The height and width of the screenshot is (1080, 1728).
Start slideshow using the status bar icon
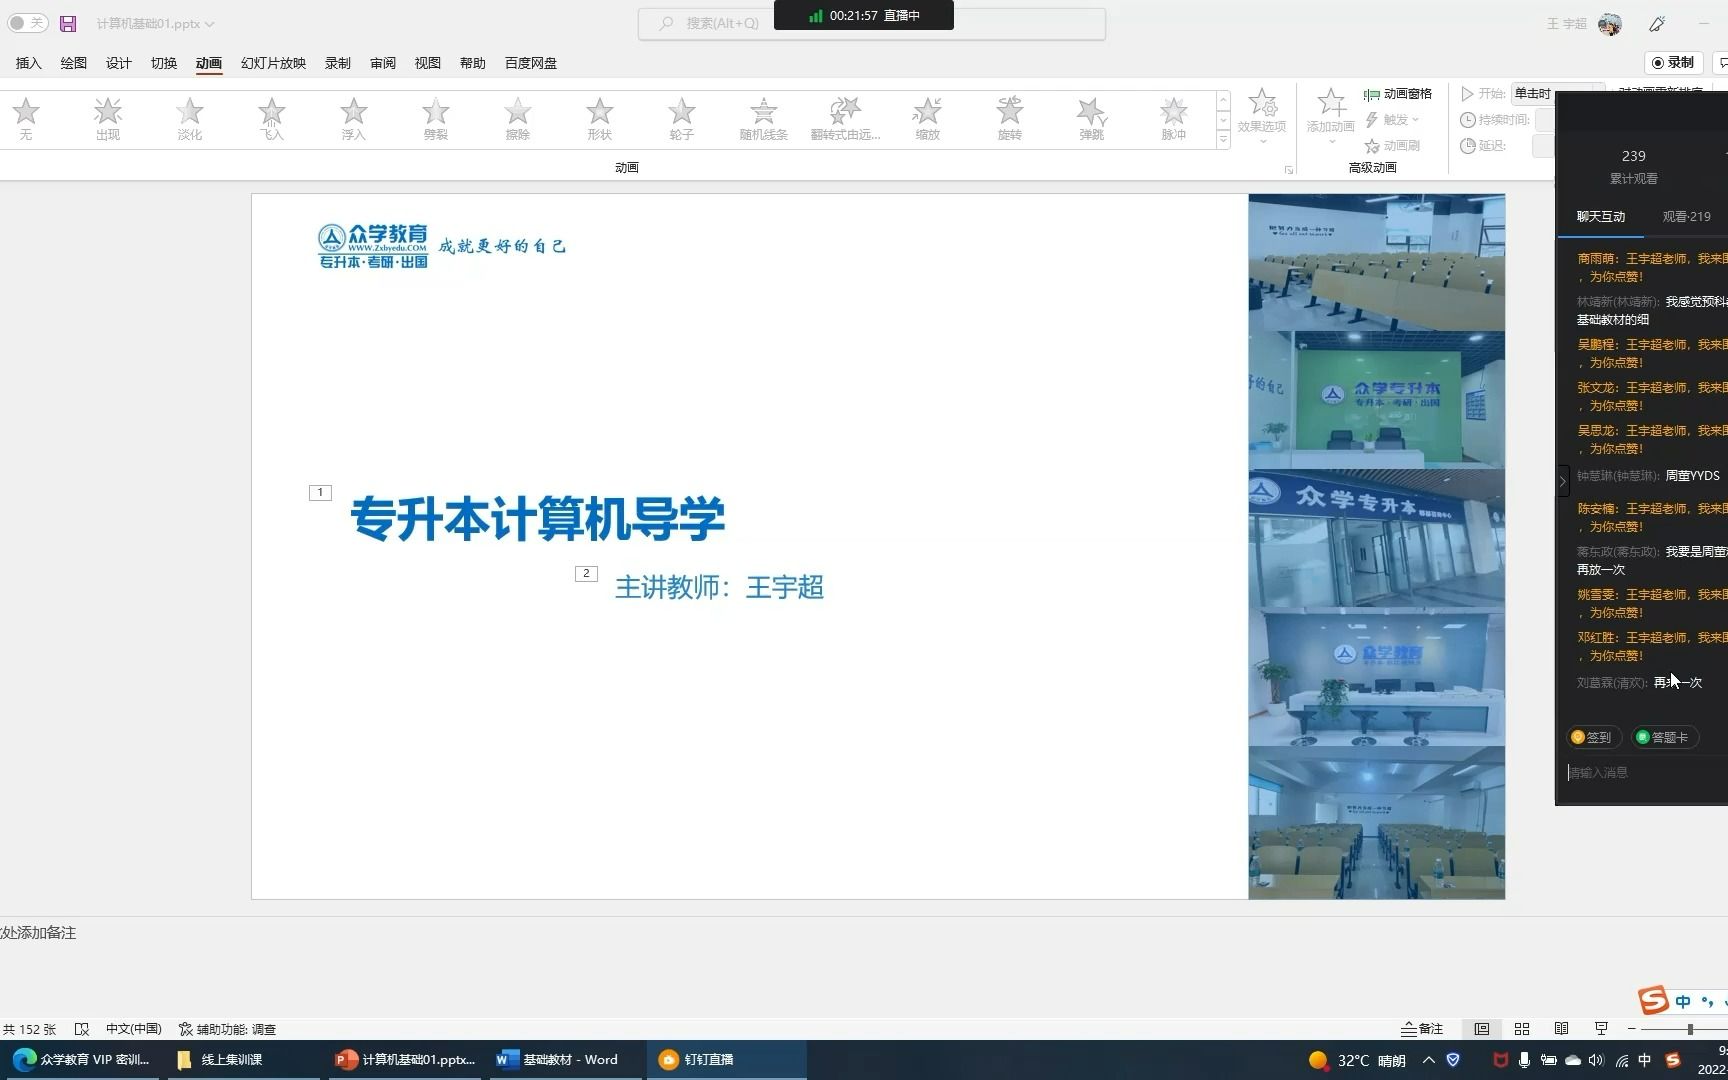coord(1601,1028)
